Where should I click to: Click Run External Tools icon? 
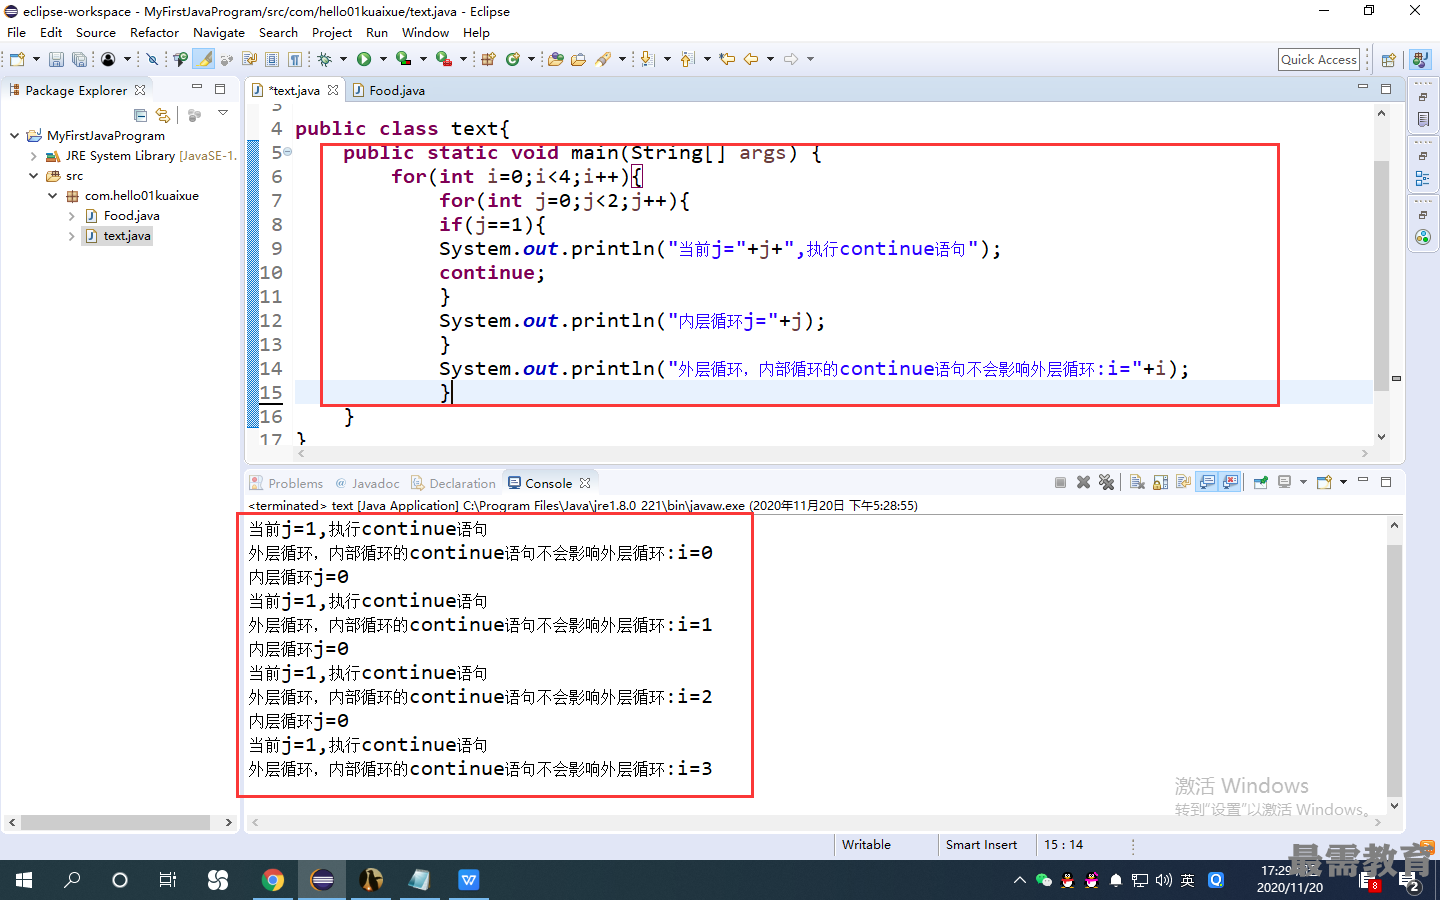click(443, 59)
